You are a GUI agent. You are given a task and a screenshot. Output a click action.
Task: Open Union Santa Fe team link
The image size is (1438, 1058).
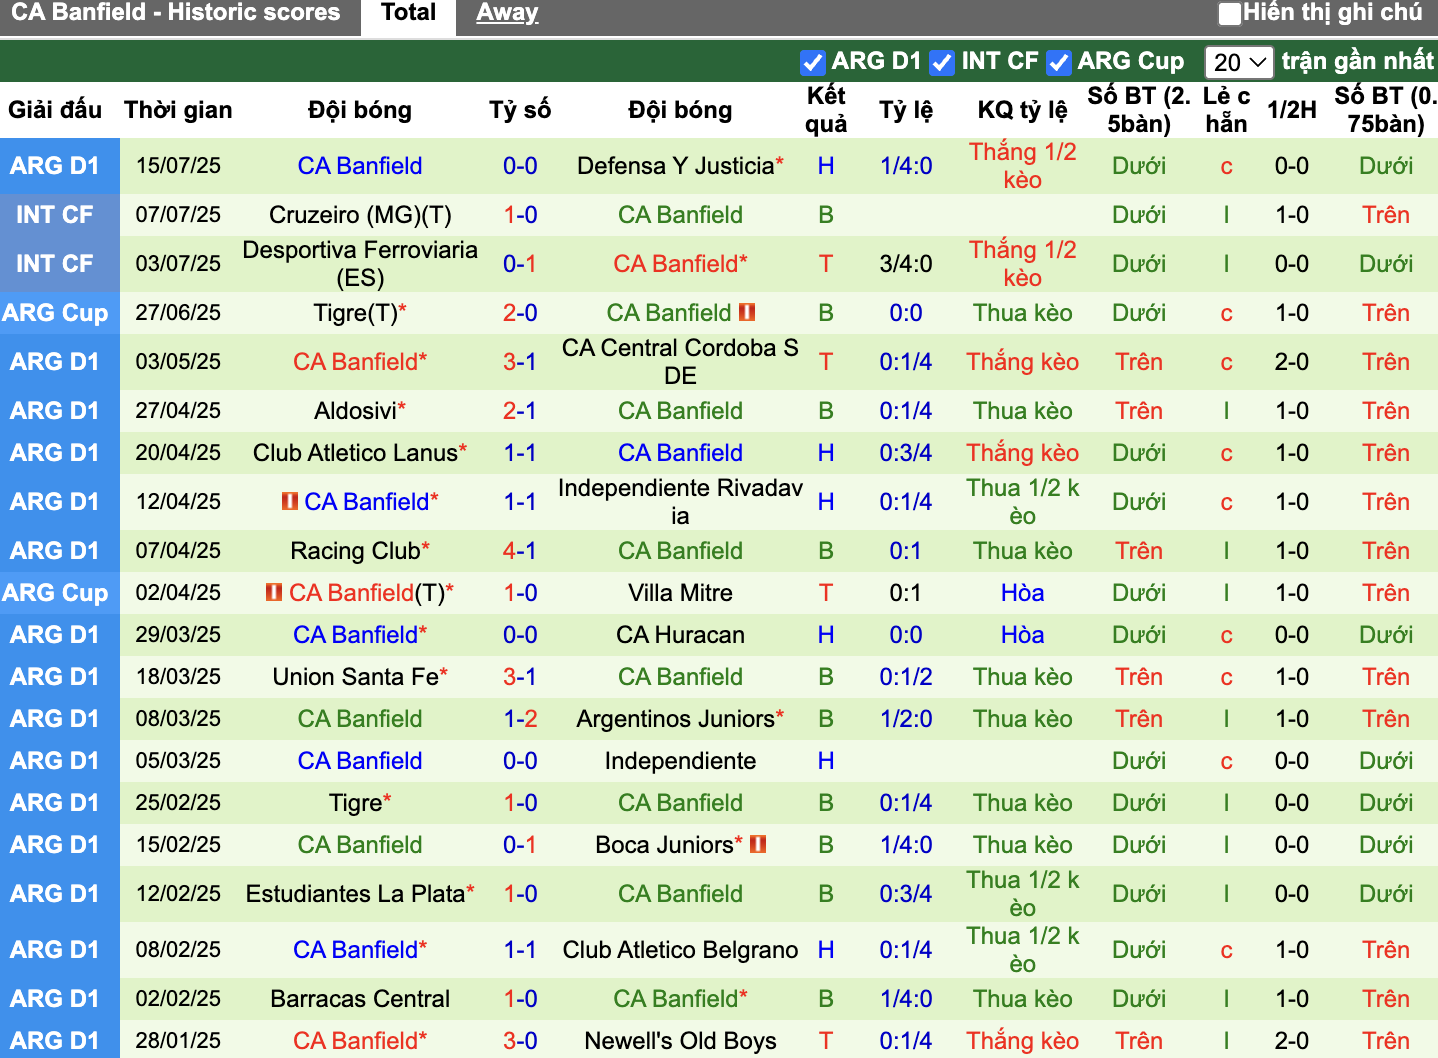point(355,677)
